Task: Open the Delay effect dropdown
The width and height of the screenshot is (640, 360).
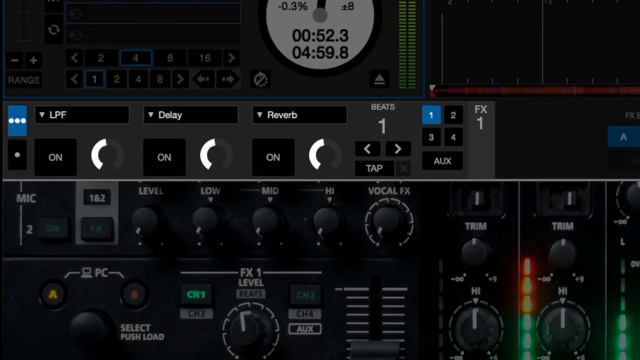Action: [x=191, y=115]
